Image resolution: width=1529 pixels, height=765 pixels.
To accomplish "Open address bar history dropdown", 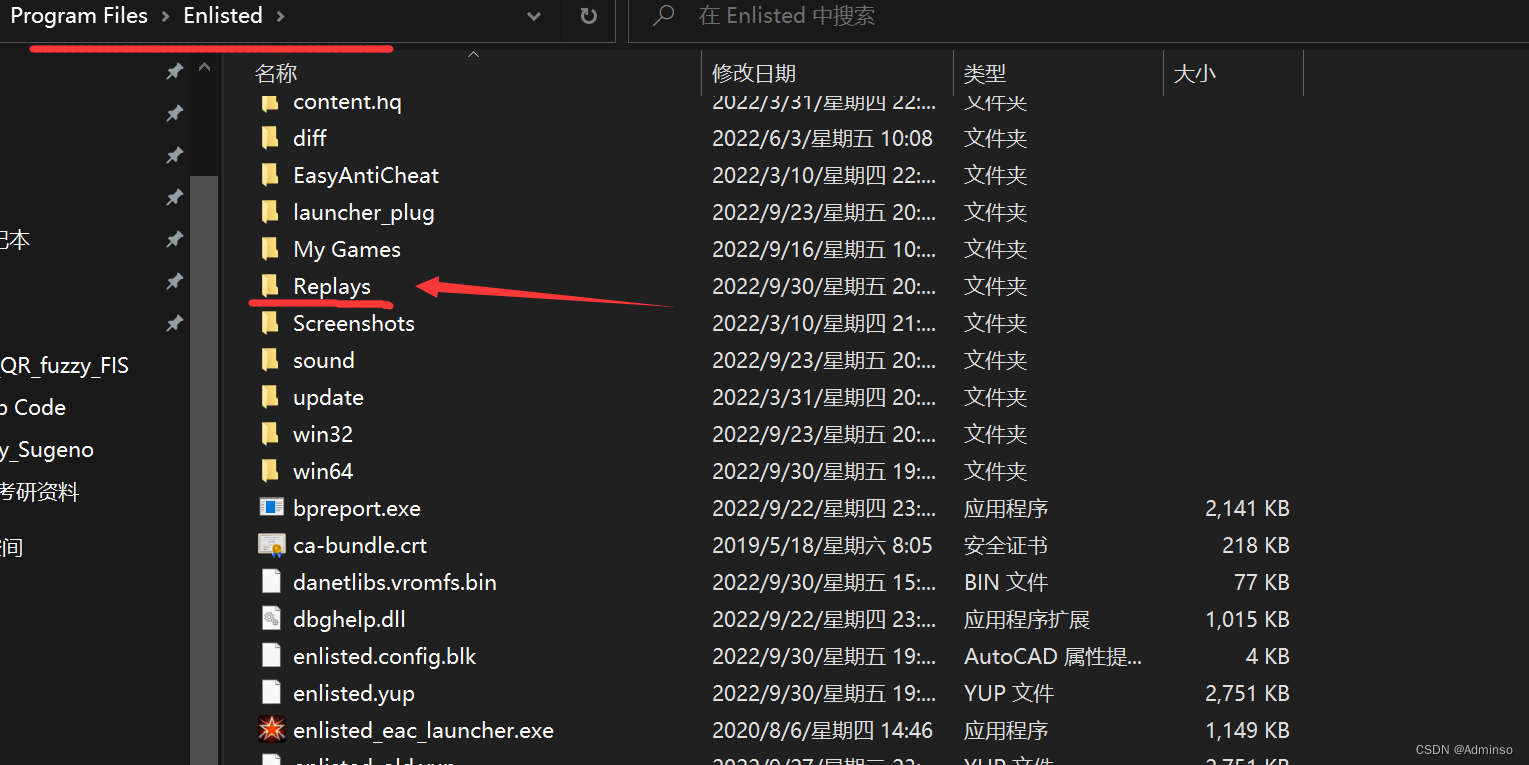I will [x=534, y=16].
